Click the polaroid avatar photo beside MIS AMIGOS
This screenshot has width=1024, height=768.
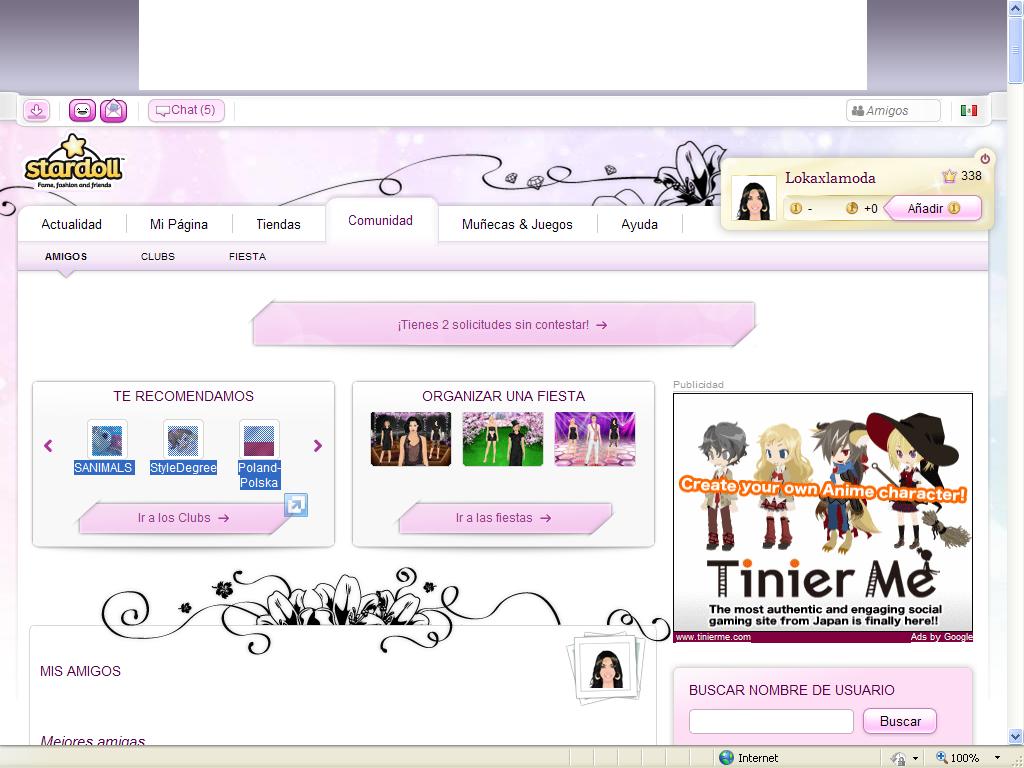606,669
